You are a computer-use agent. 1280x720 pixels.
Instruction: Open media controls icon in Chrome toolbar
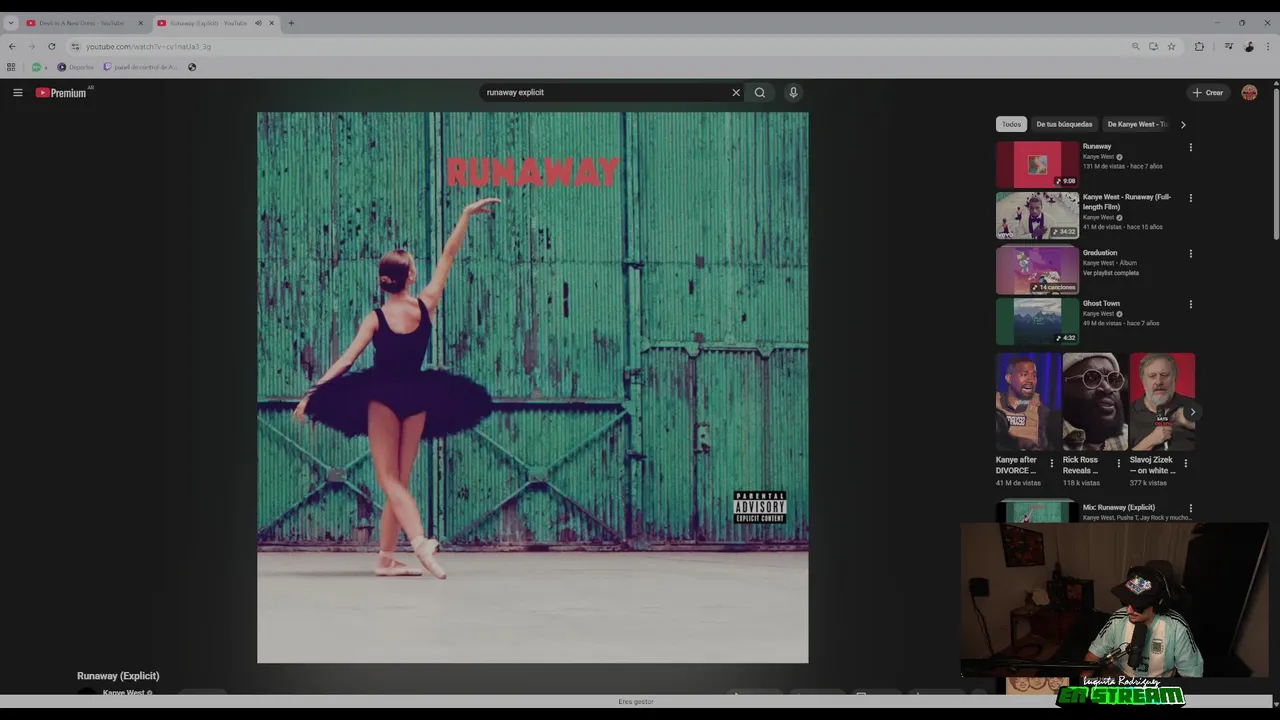click(1229, 46)
